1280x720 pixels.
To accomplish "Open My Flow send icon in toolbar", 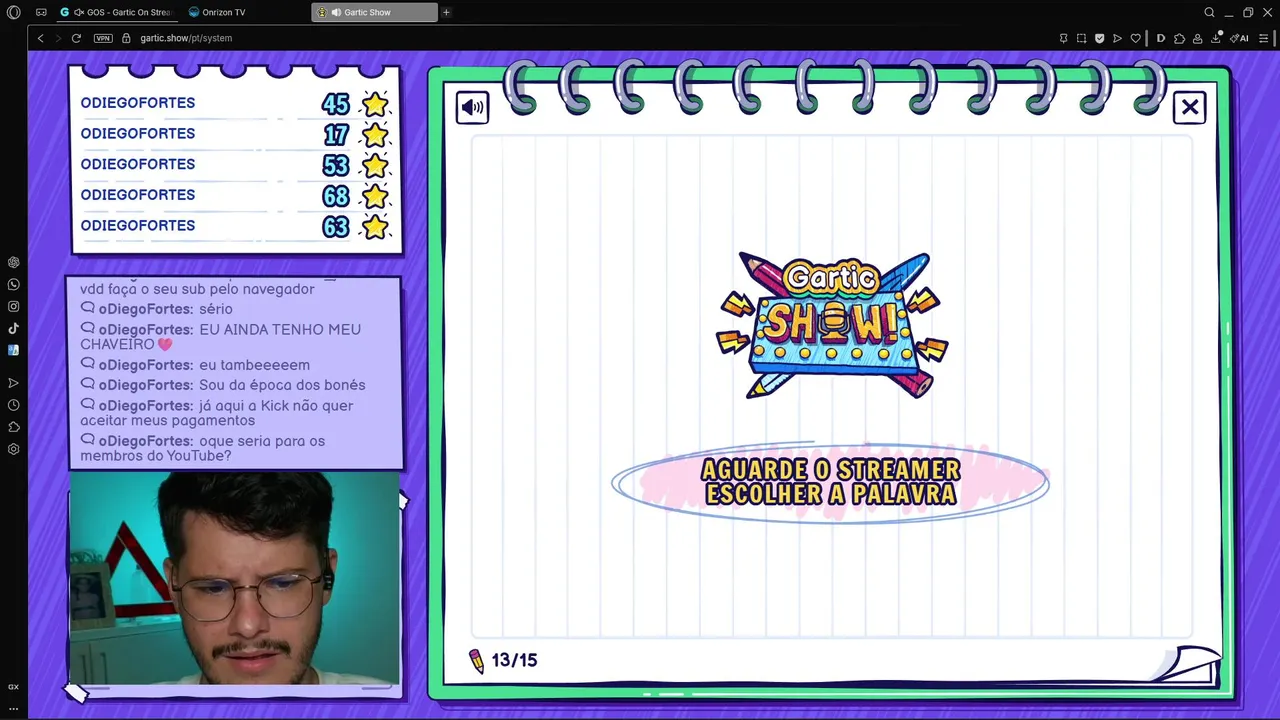I will [x=1117, y=38].
